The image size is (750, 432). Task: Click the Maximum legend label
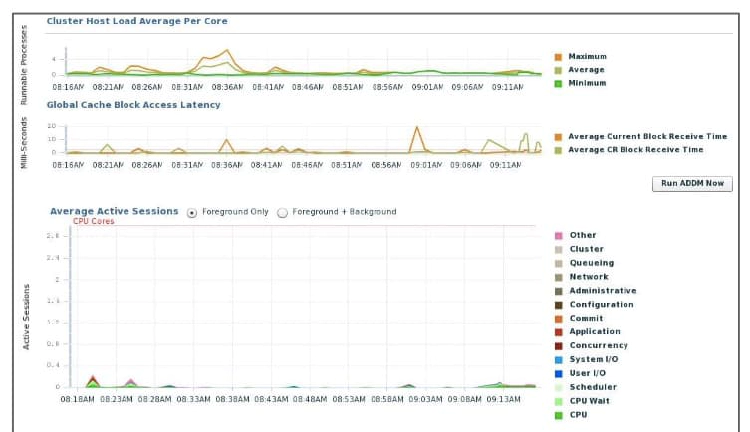coord(587,56)
